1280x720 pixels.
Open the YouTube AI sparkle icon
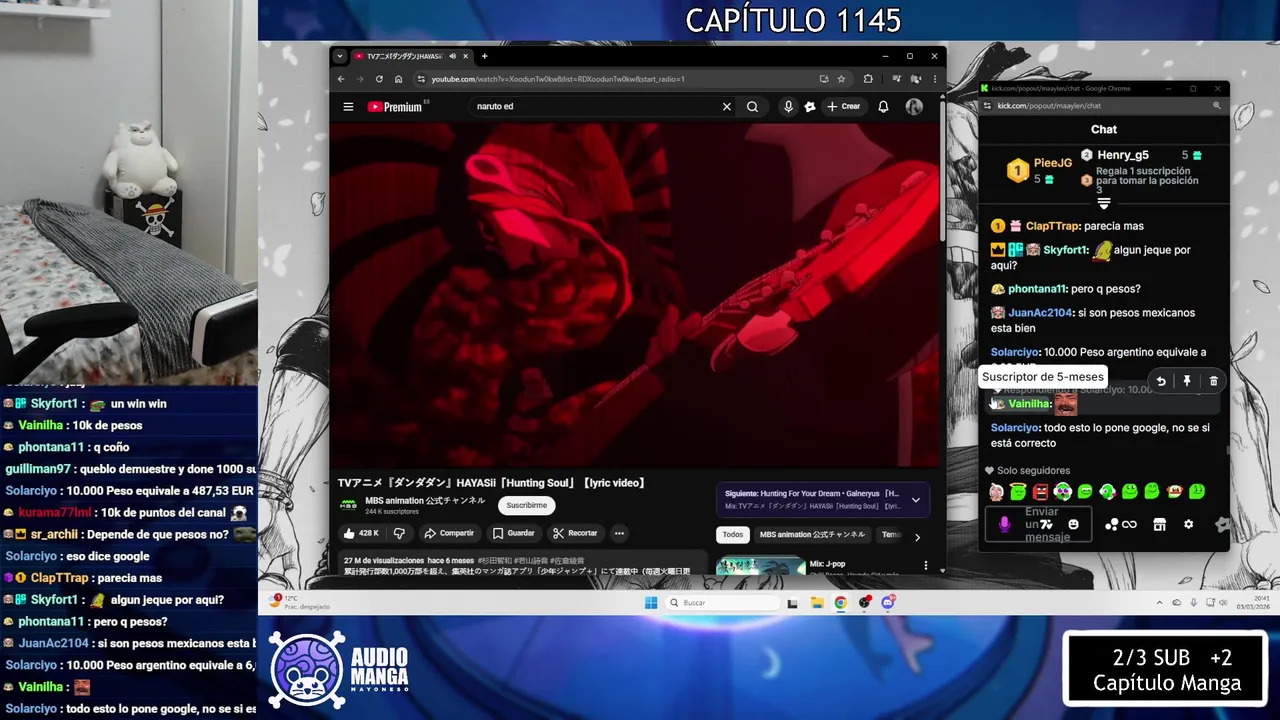[x=810, y=107]
